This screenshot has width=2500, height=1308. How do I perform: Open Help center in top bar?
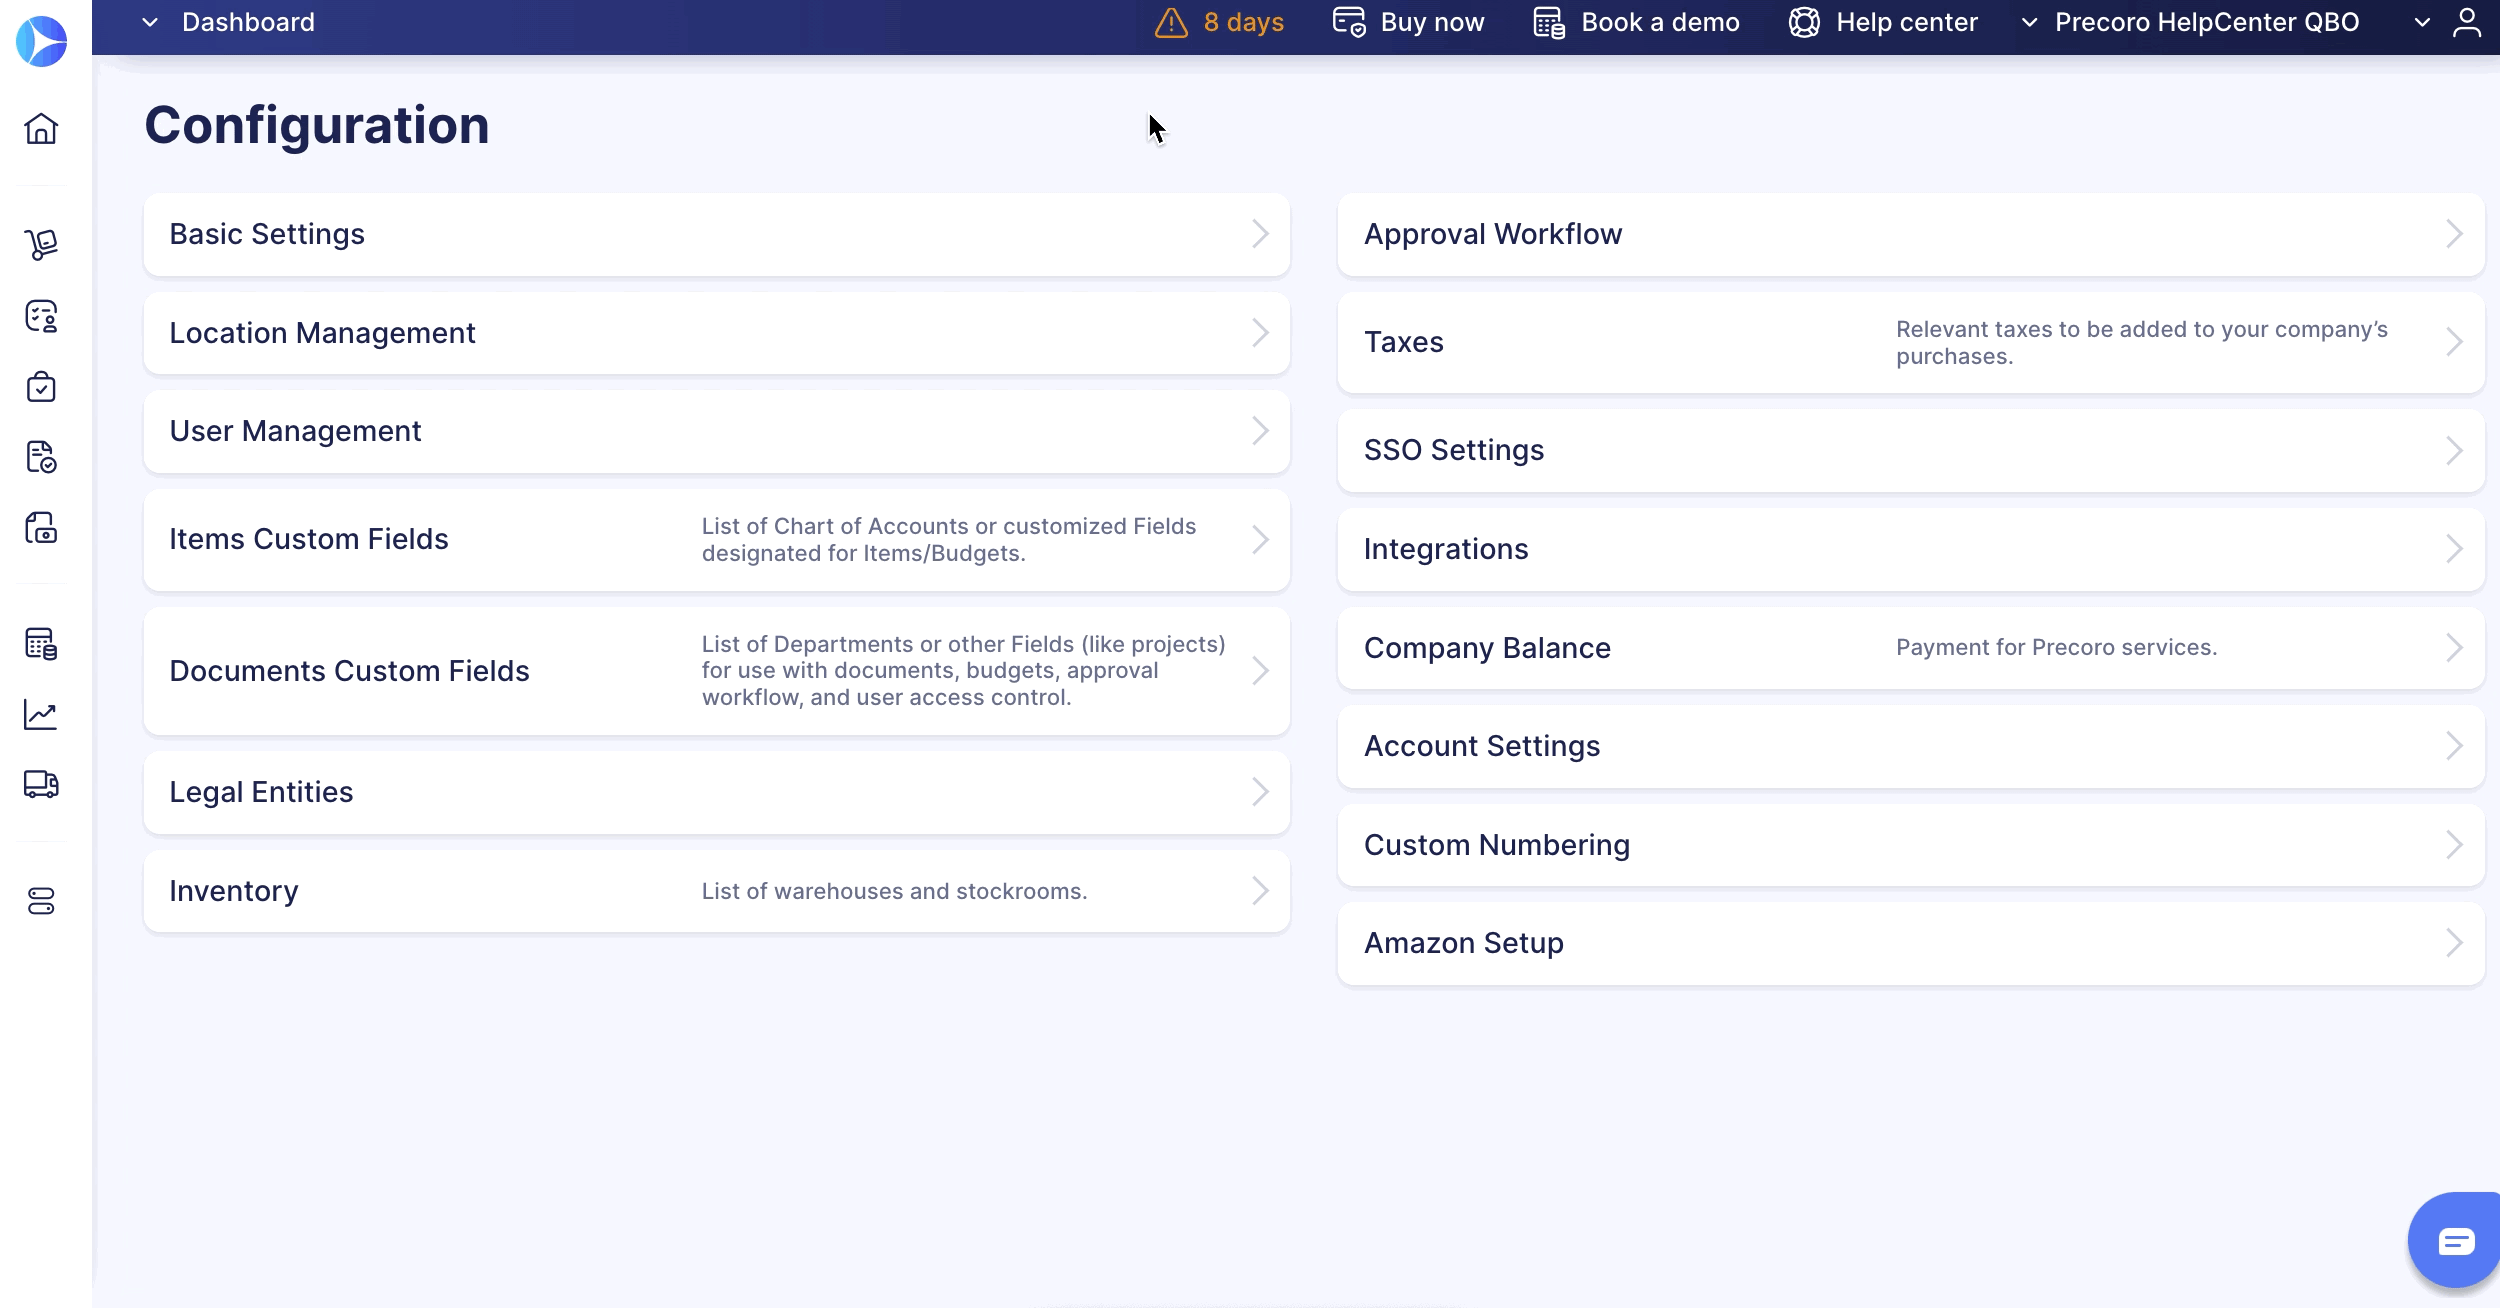tap(1906, 23)
